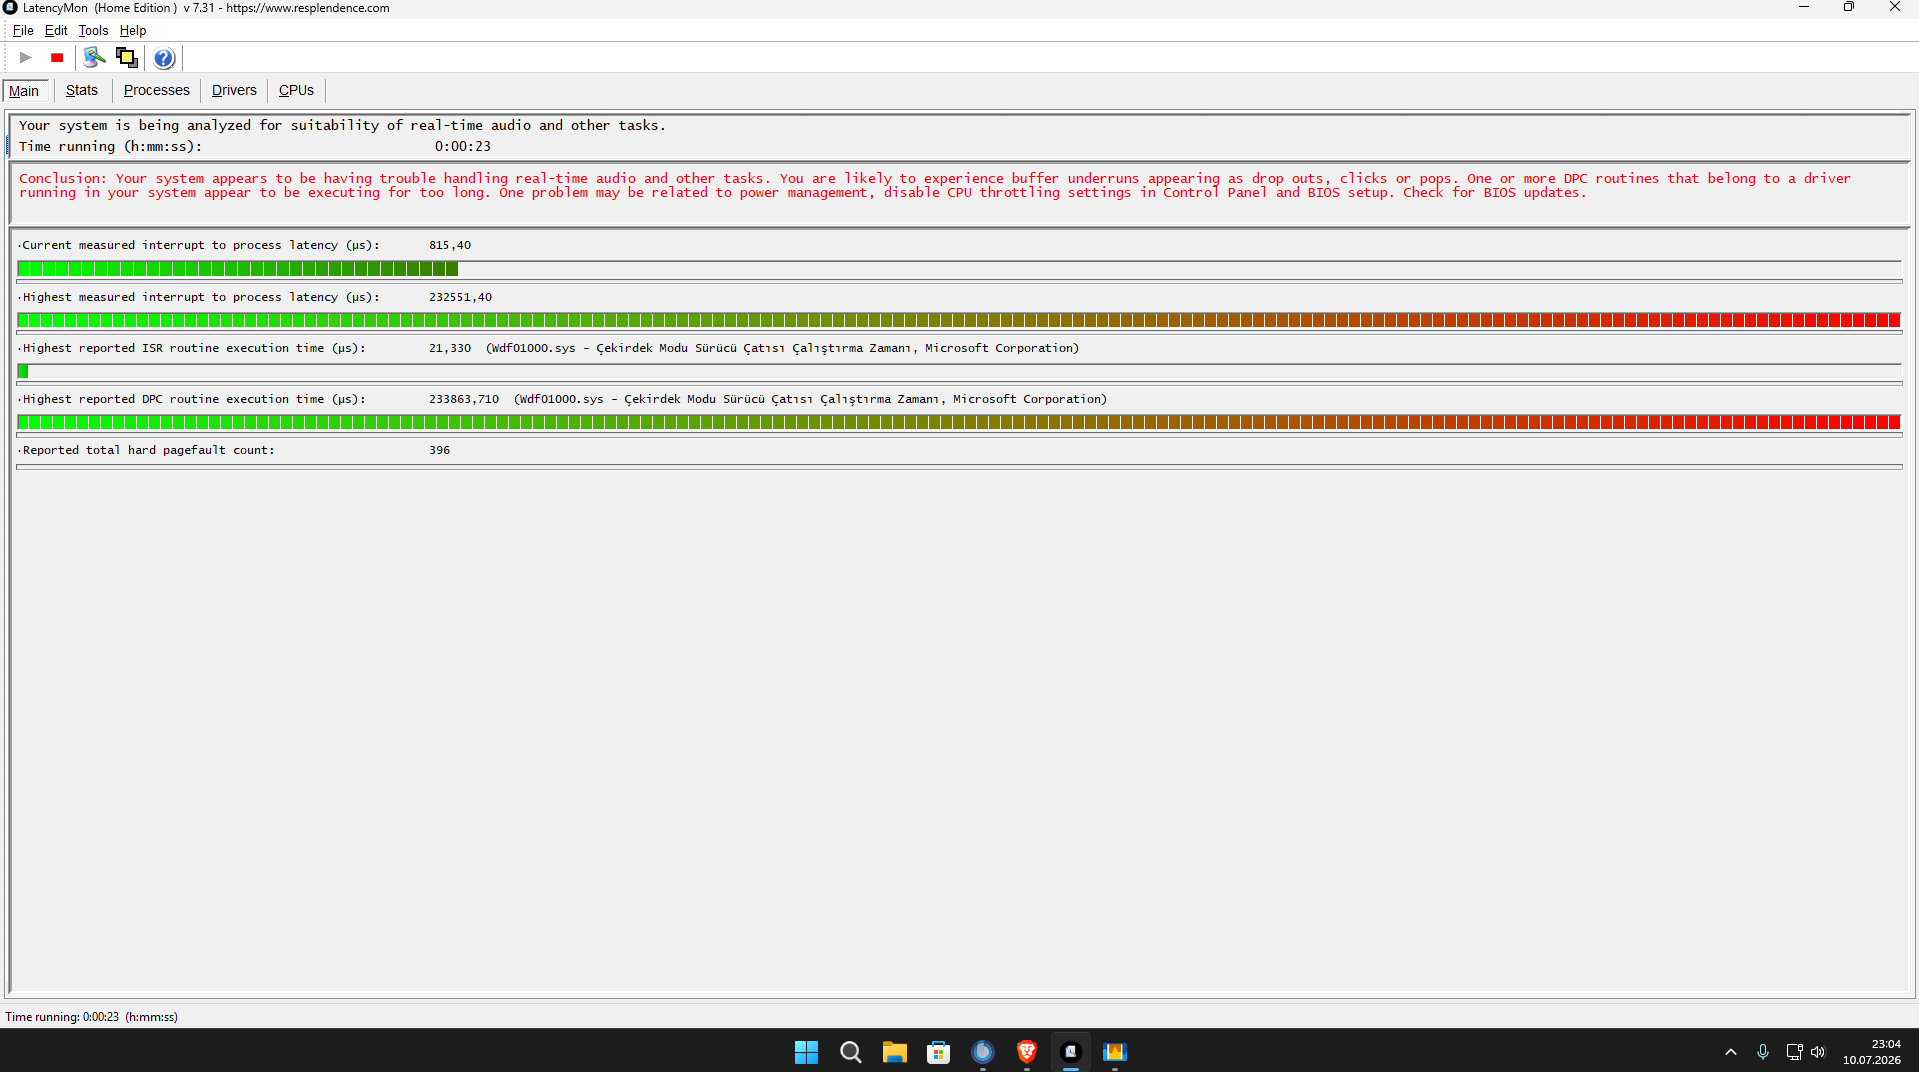The height and width of the screenshot is (1072, 1919).
Task: Click the microphone tray icon
Action: click(x=1763, y=1052)
